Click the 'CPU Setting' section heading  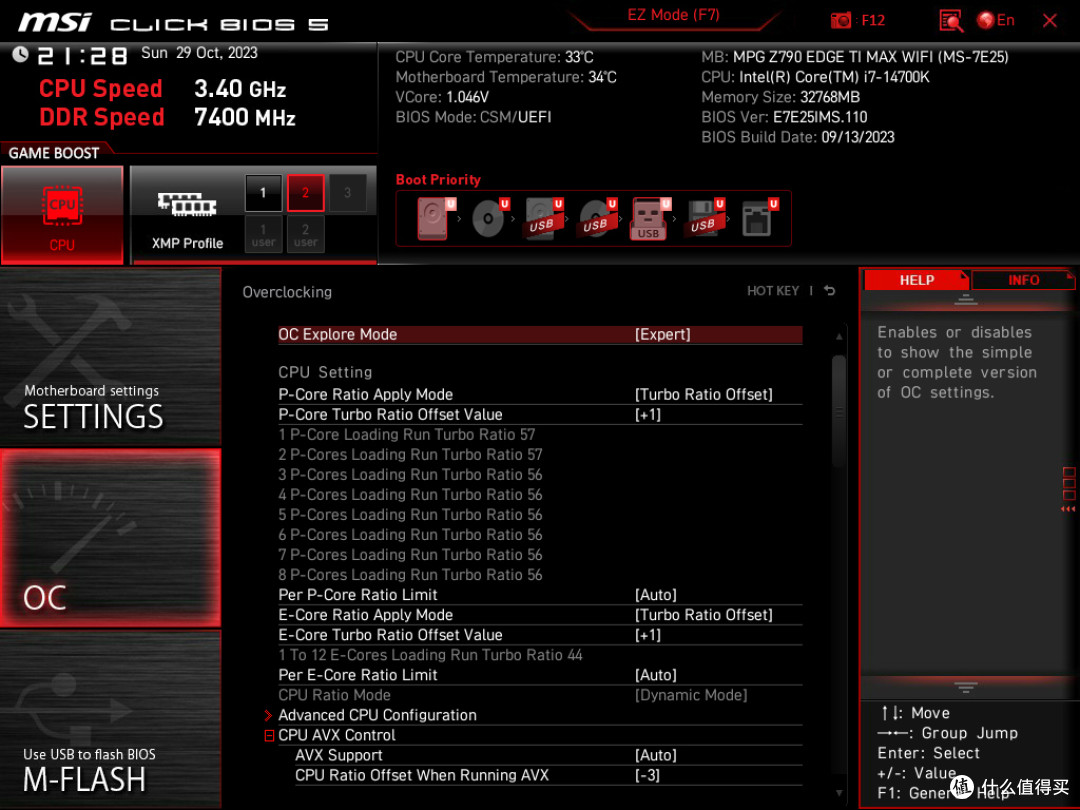[325, 373]
